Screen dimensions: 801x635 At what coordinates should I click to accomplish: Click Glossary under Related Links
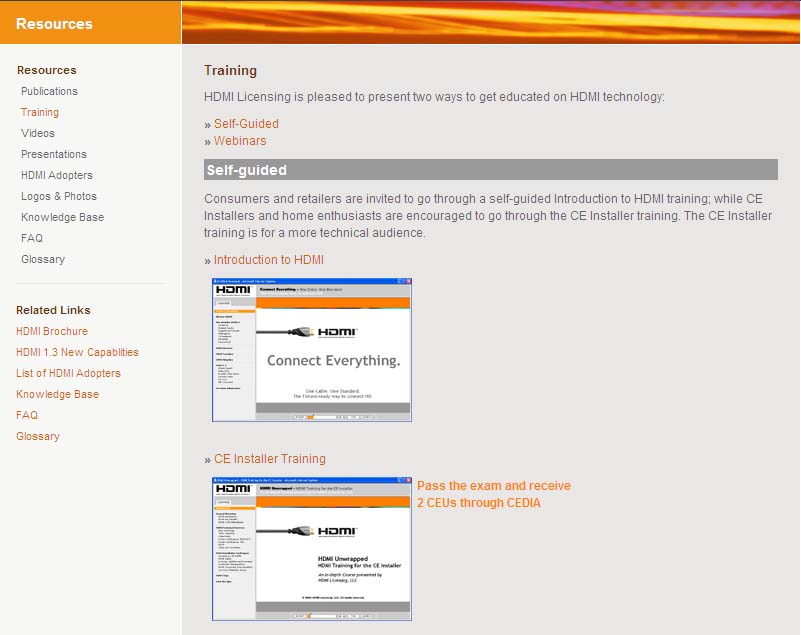tap(38, 436)
